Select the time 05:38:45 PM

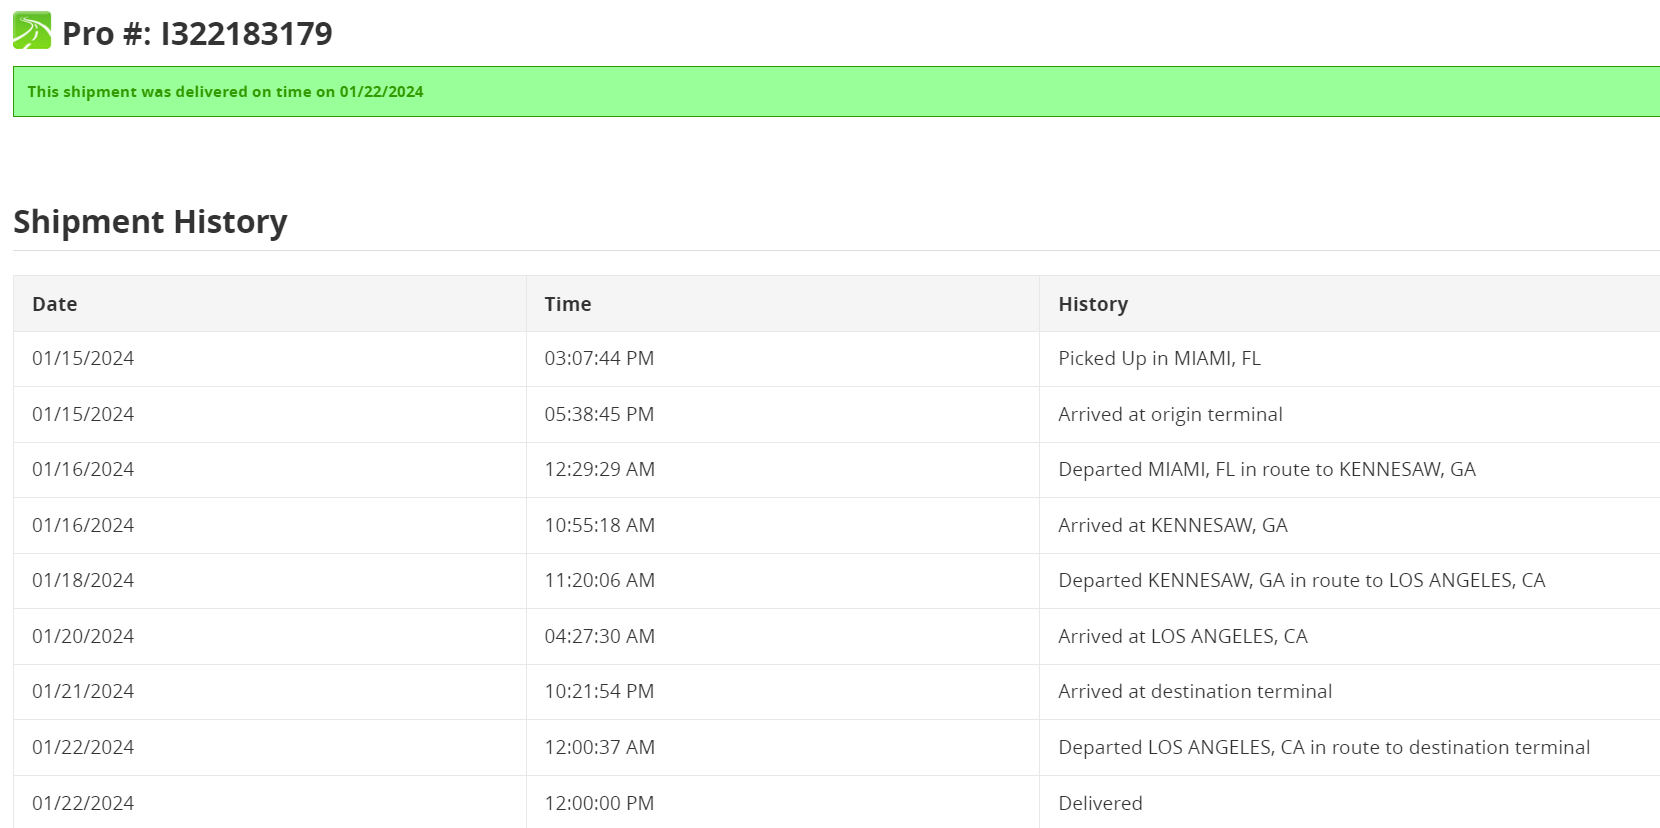click(599, 414)
